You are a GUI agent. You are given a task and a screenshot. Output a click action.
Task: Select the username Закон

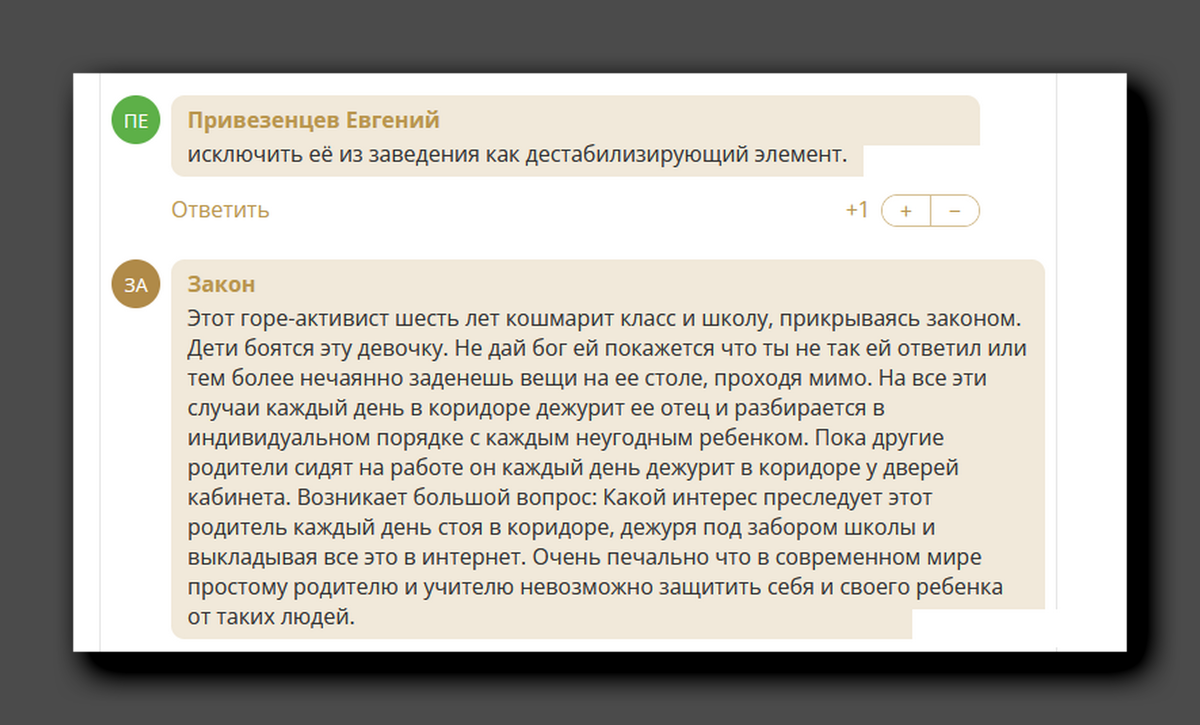coord(222,284)
